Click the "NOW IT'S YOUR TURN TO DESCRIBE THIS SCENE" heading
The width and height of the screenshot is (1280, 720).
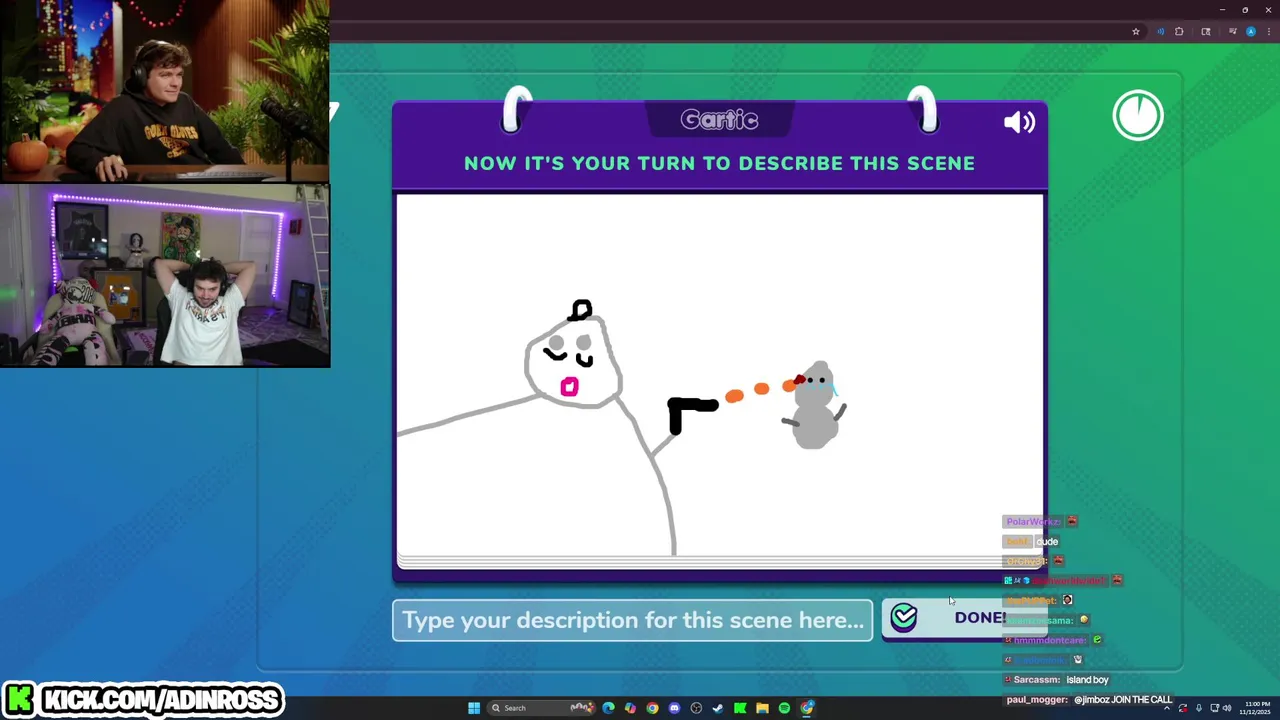719,163
